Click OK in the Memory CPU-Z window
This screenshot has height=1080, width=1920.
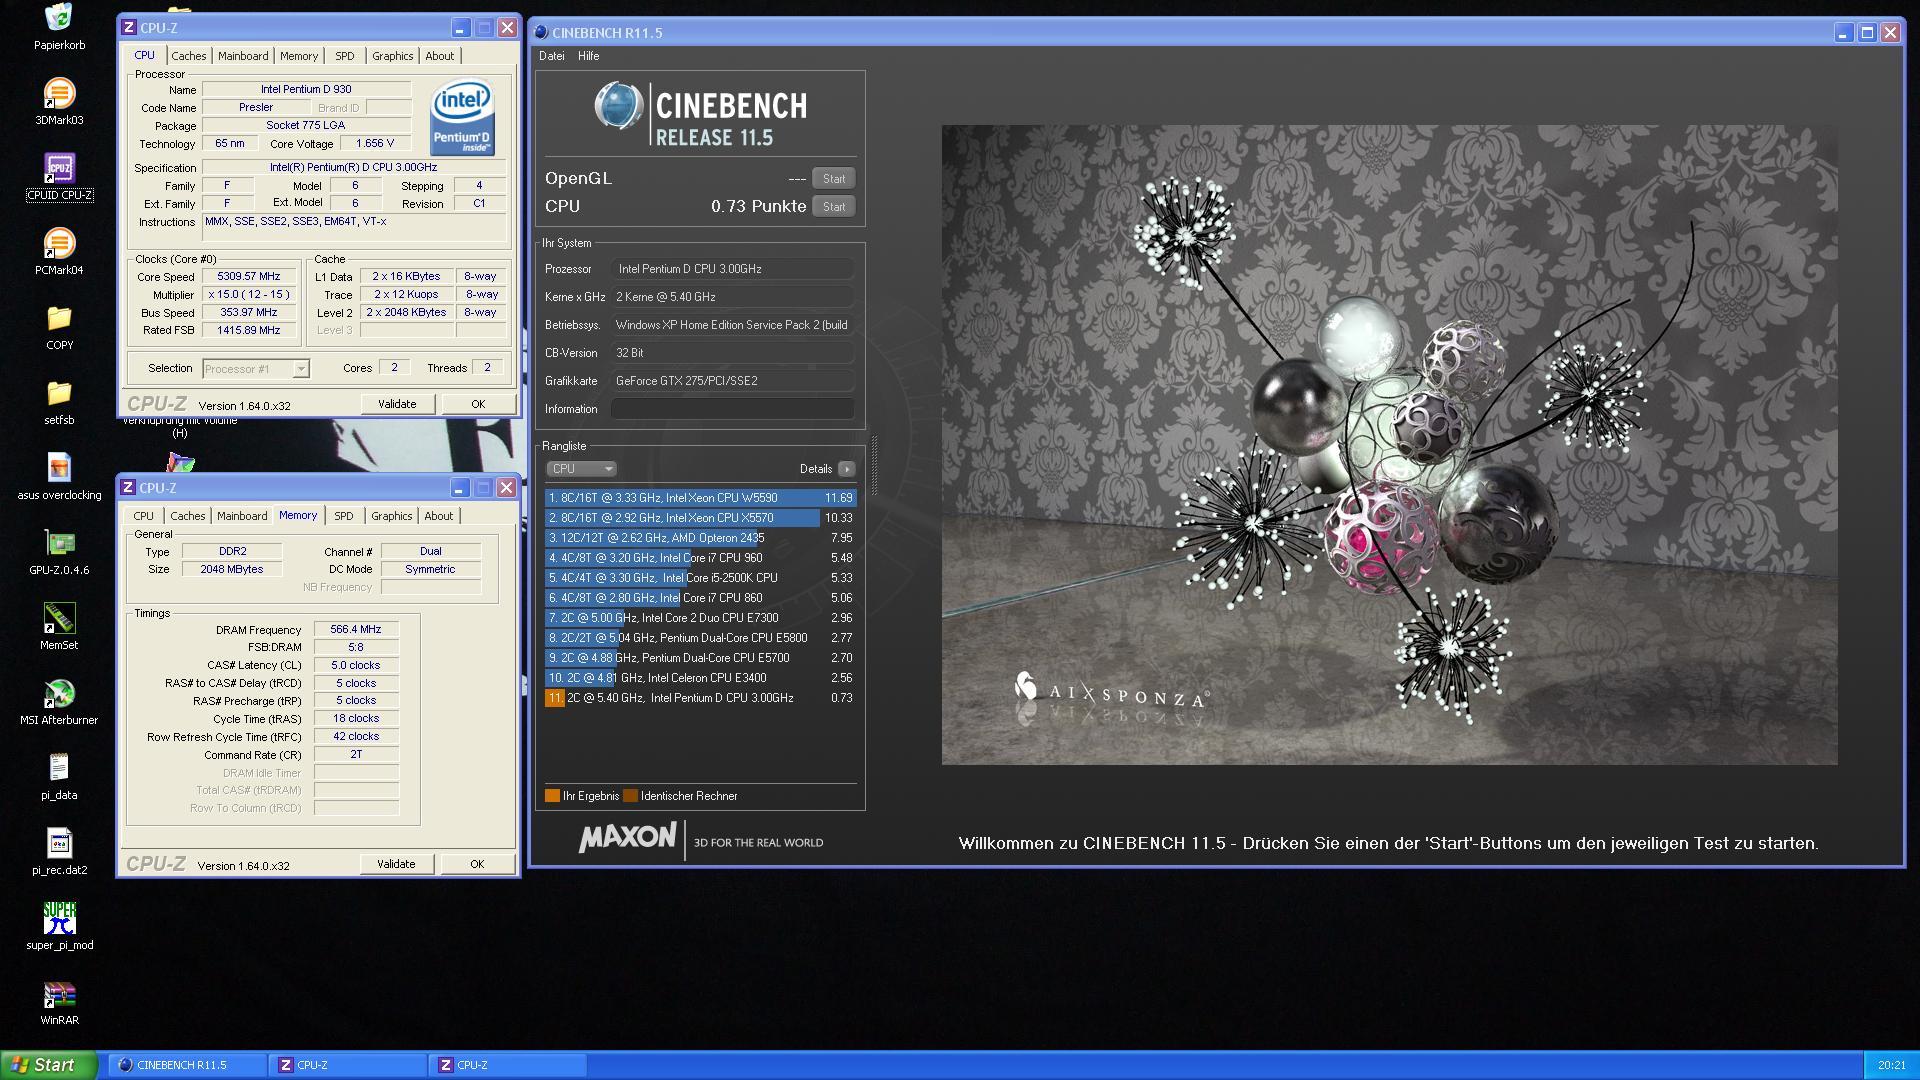click(477, 864)
